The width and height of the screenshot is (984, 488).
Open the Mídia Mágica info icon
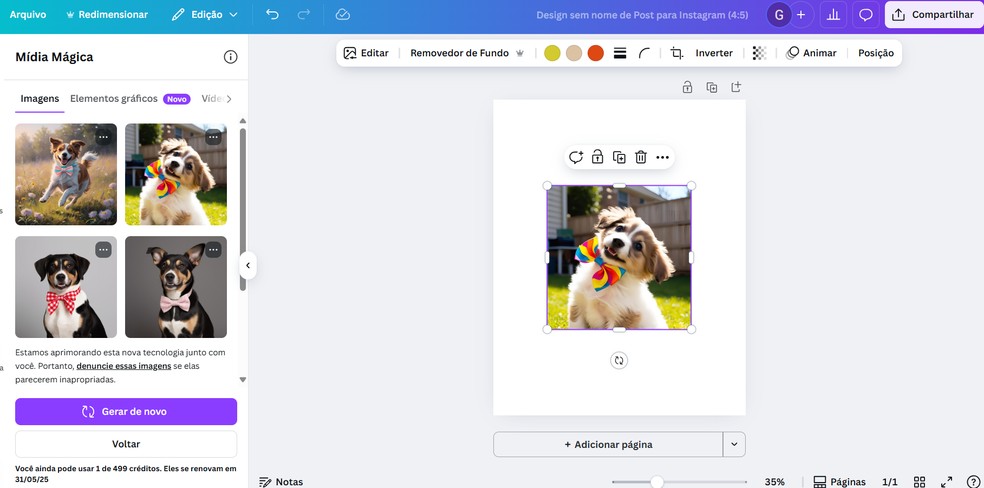coord(230,57)
